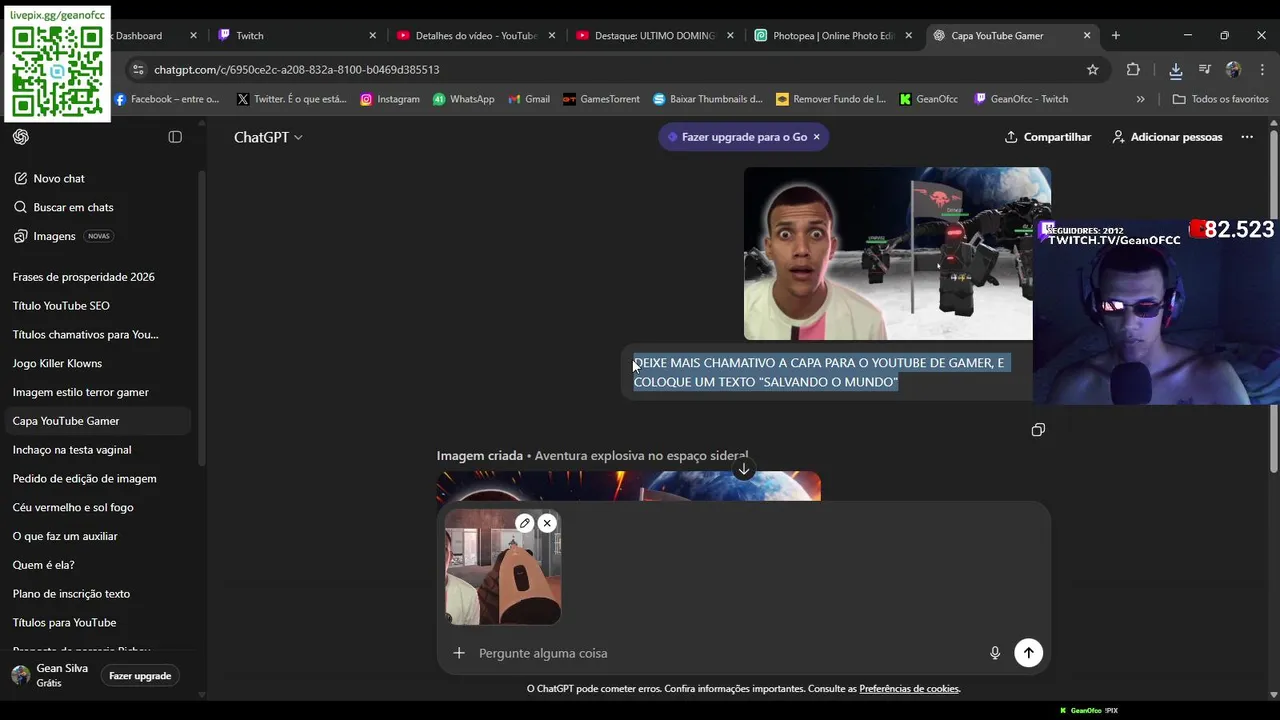
Task: Close the Capa YouTube Gamer tab
Action: pos(1087,36)
